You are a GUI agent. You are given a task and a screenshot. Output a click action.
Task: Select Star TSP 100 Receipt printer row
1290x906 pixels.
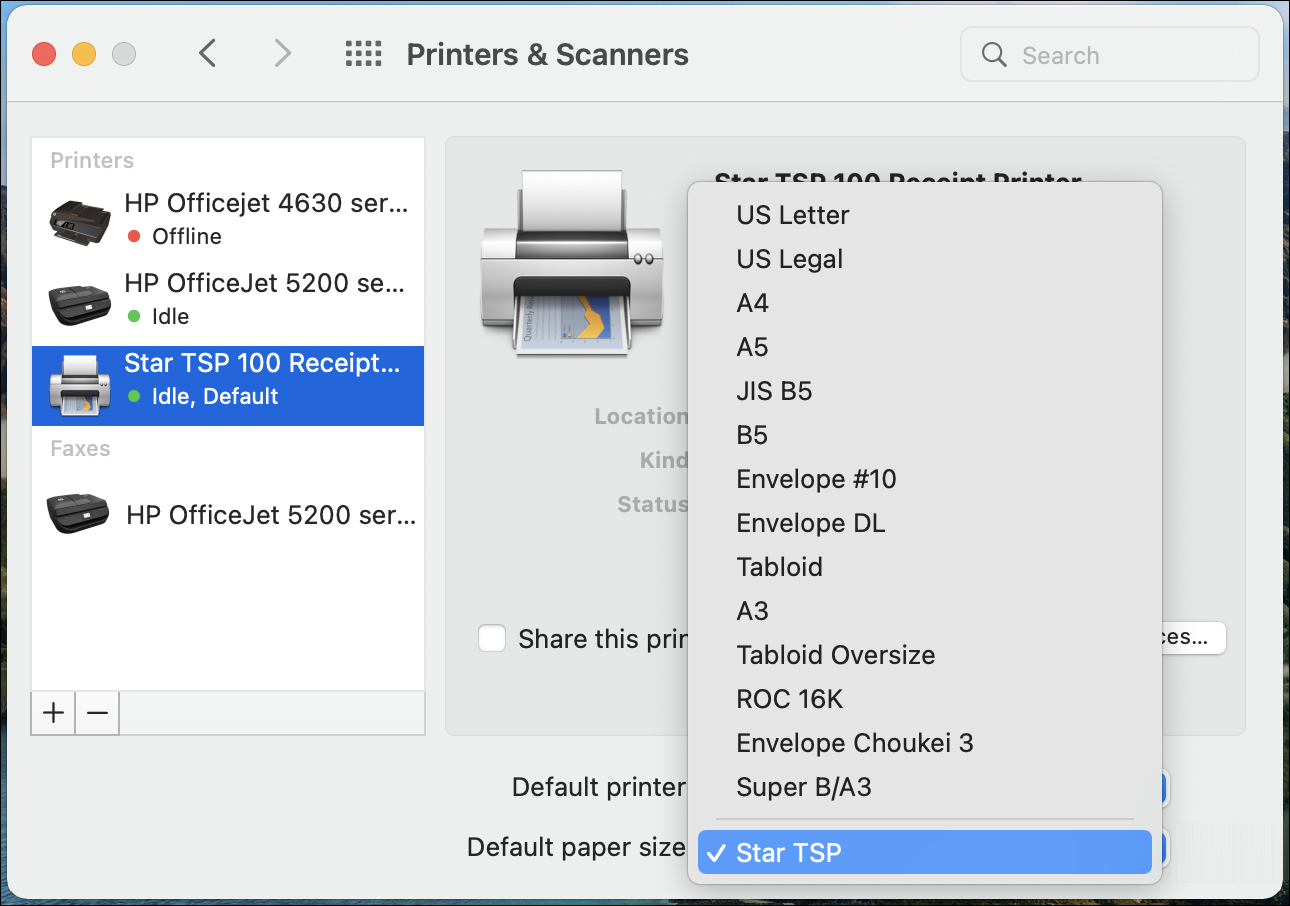228,386
